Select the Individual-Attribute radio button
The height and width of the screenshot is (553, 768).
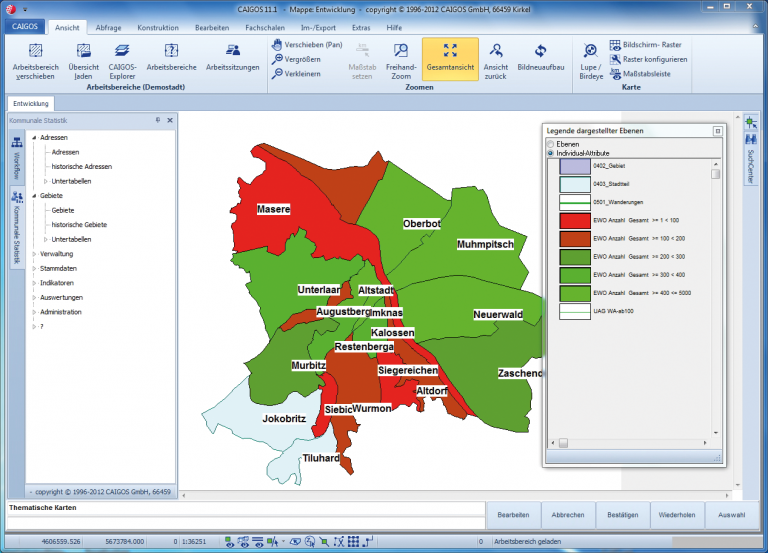[549, 153]
